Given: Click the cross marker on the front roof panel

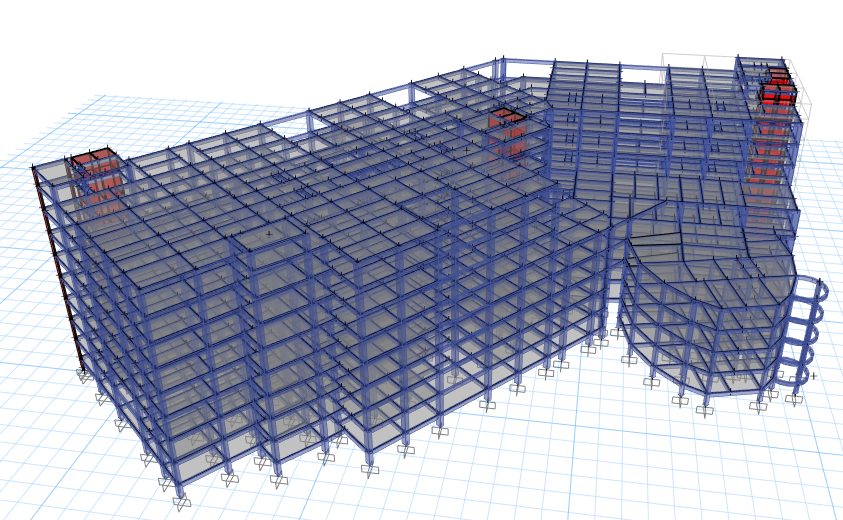Looking at the screenshot, I should point(269,234).
